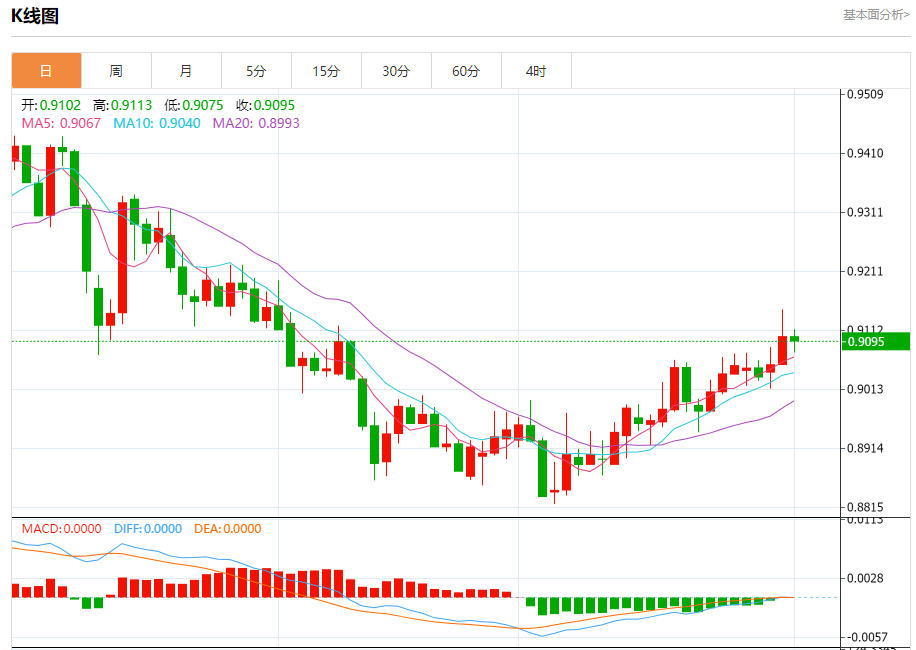This screenshot has width=916, height=650.
Task: Click the MACD:0.0000 indicator label
Action: tap(61, 529)
